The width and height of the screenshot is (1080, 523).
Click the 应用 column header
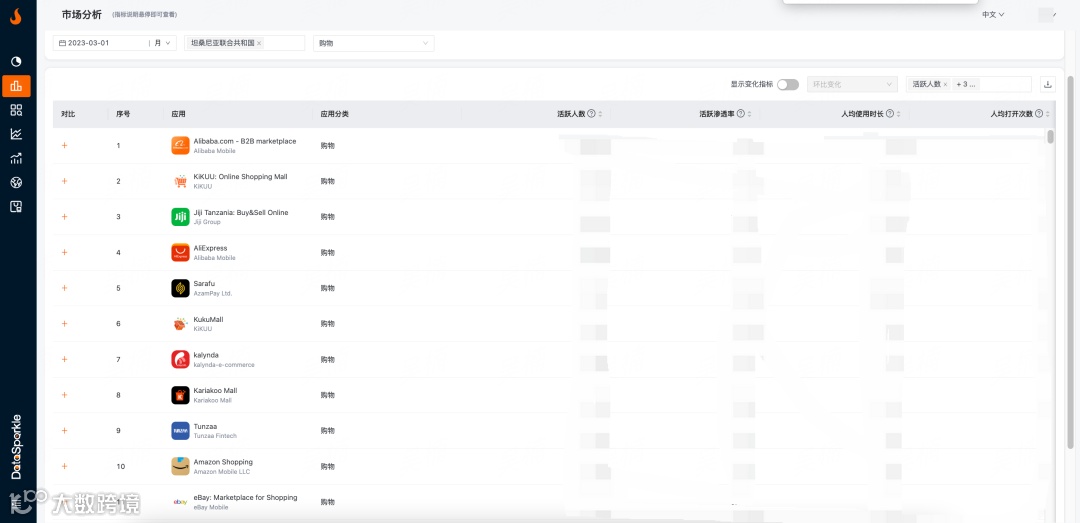point(178,114)
